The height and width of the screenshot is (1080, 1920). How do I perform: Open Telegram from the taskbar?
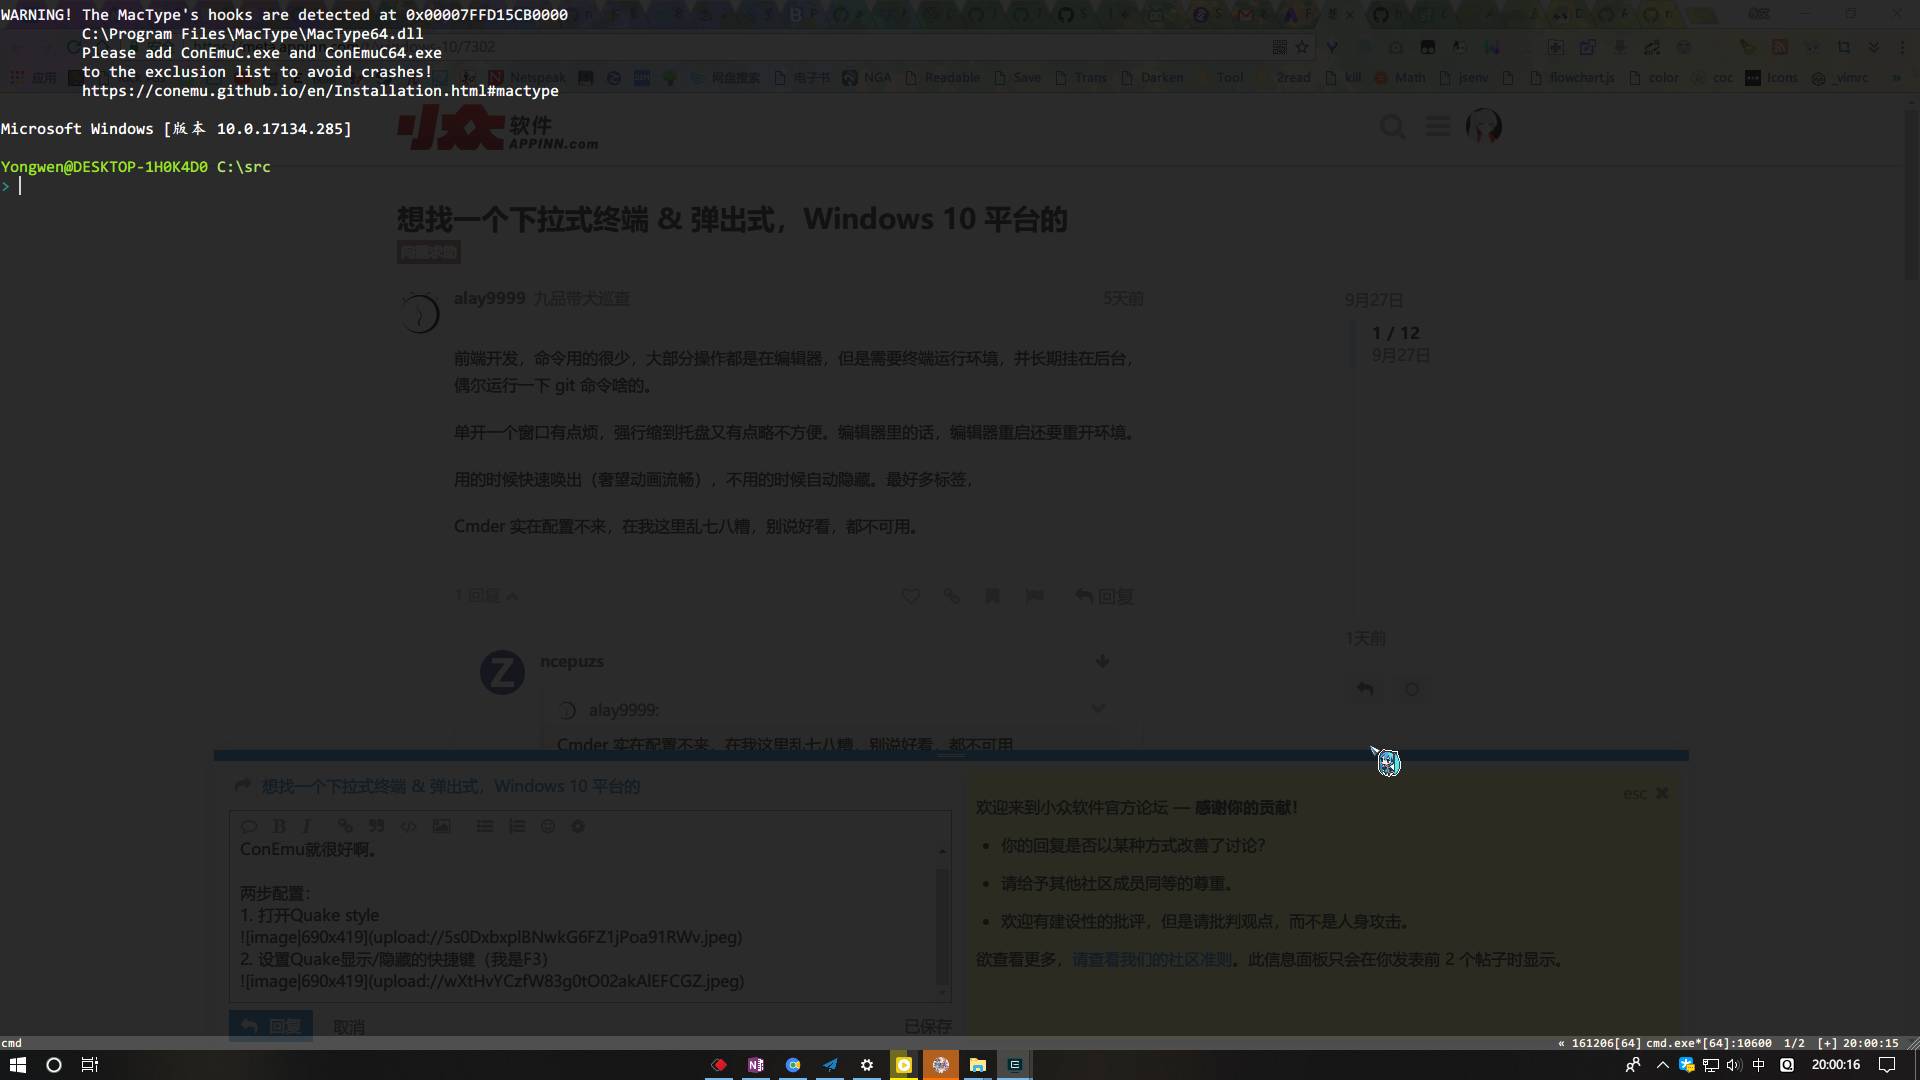tap(830, 1065)
